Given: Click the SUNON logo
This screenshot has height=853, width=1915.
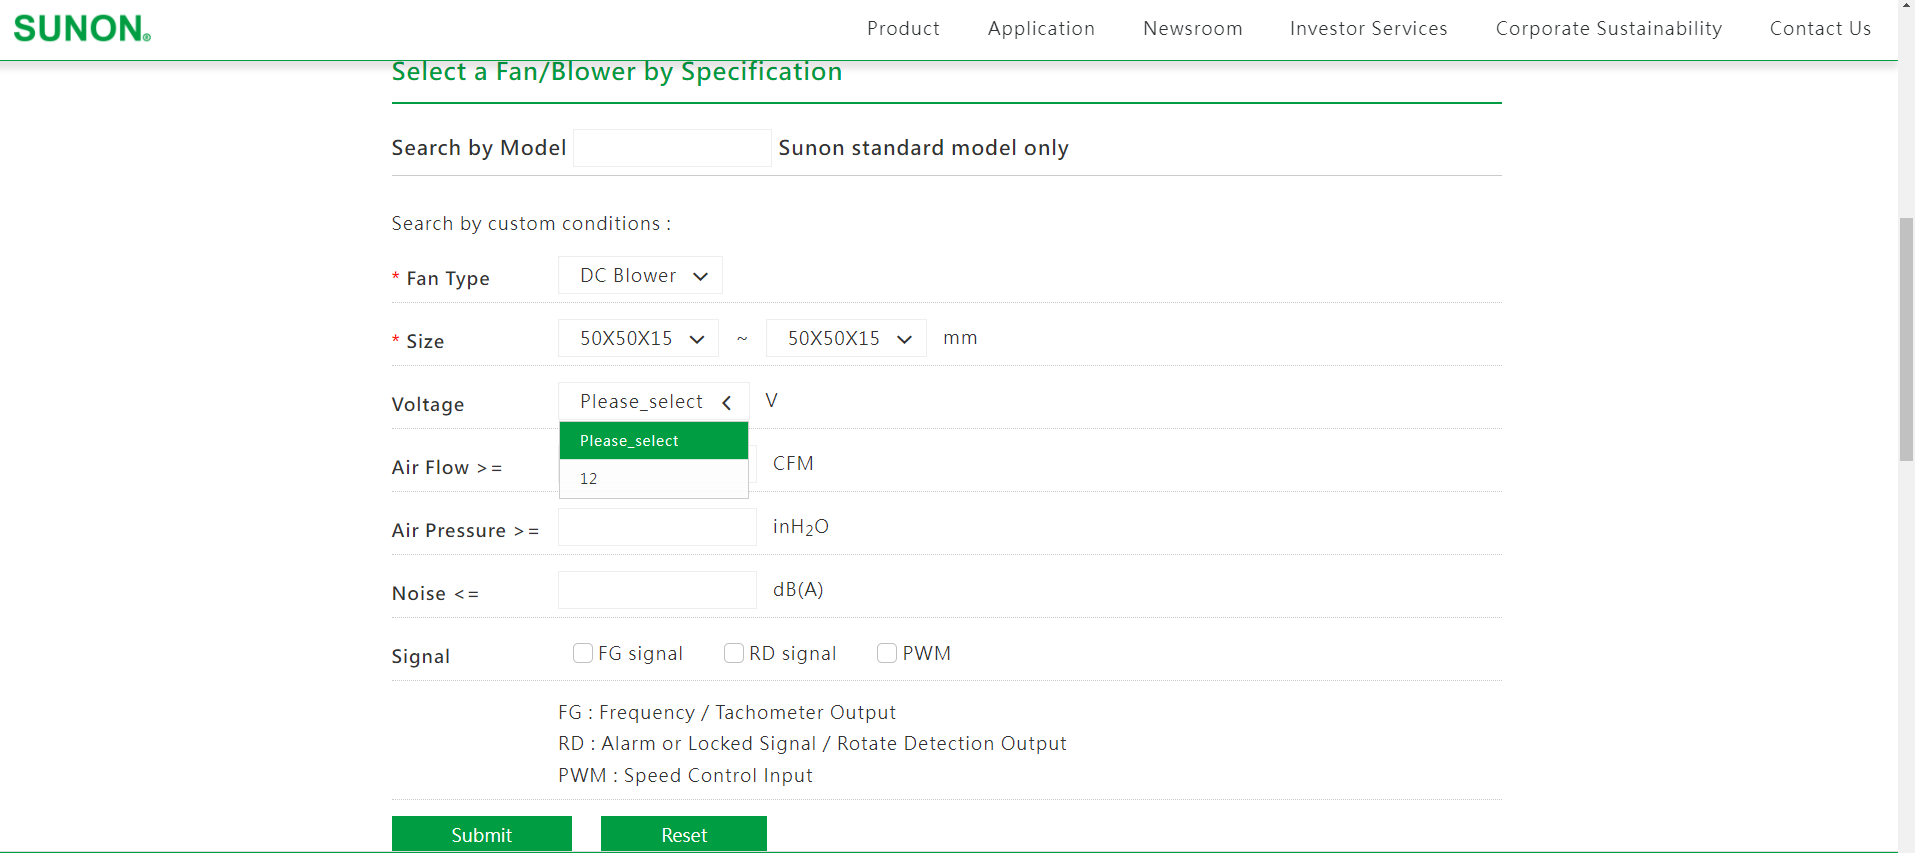Looking at the screenshot, I should tap(82, 28).
